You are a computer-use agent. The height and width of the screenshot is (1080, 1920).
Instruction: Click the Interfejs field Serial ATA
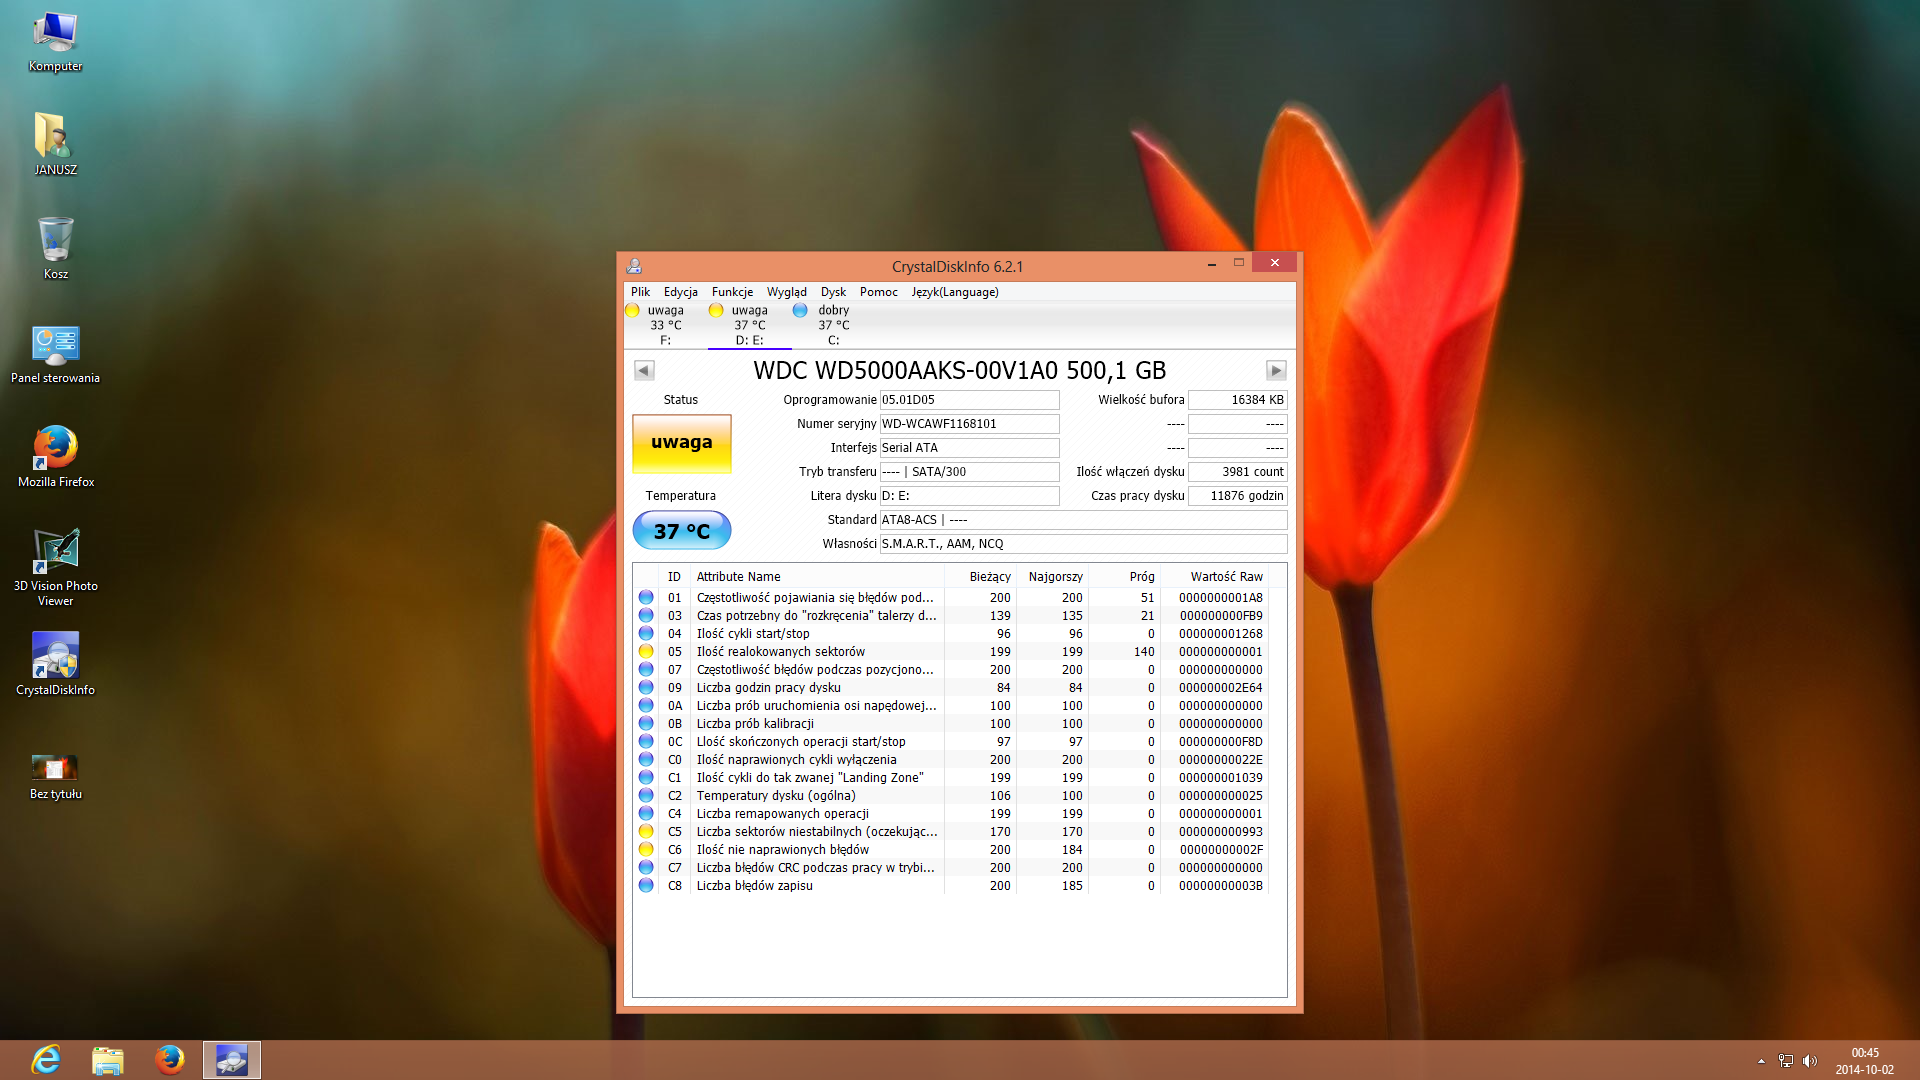[x=969, y=448]
